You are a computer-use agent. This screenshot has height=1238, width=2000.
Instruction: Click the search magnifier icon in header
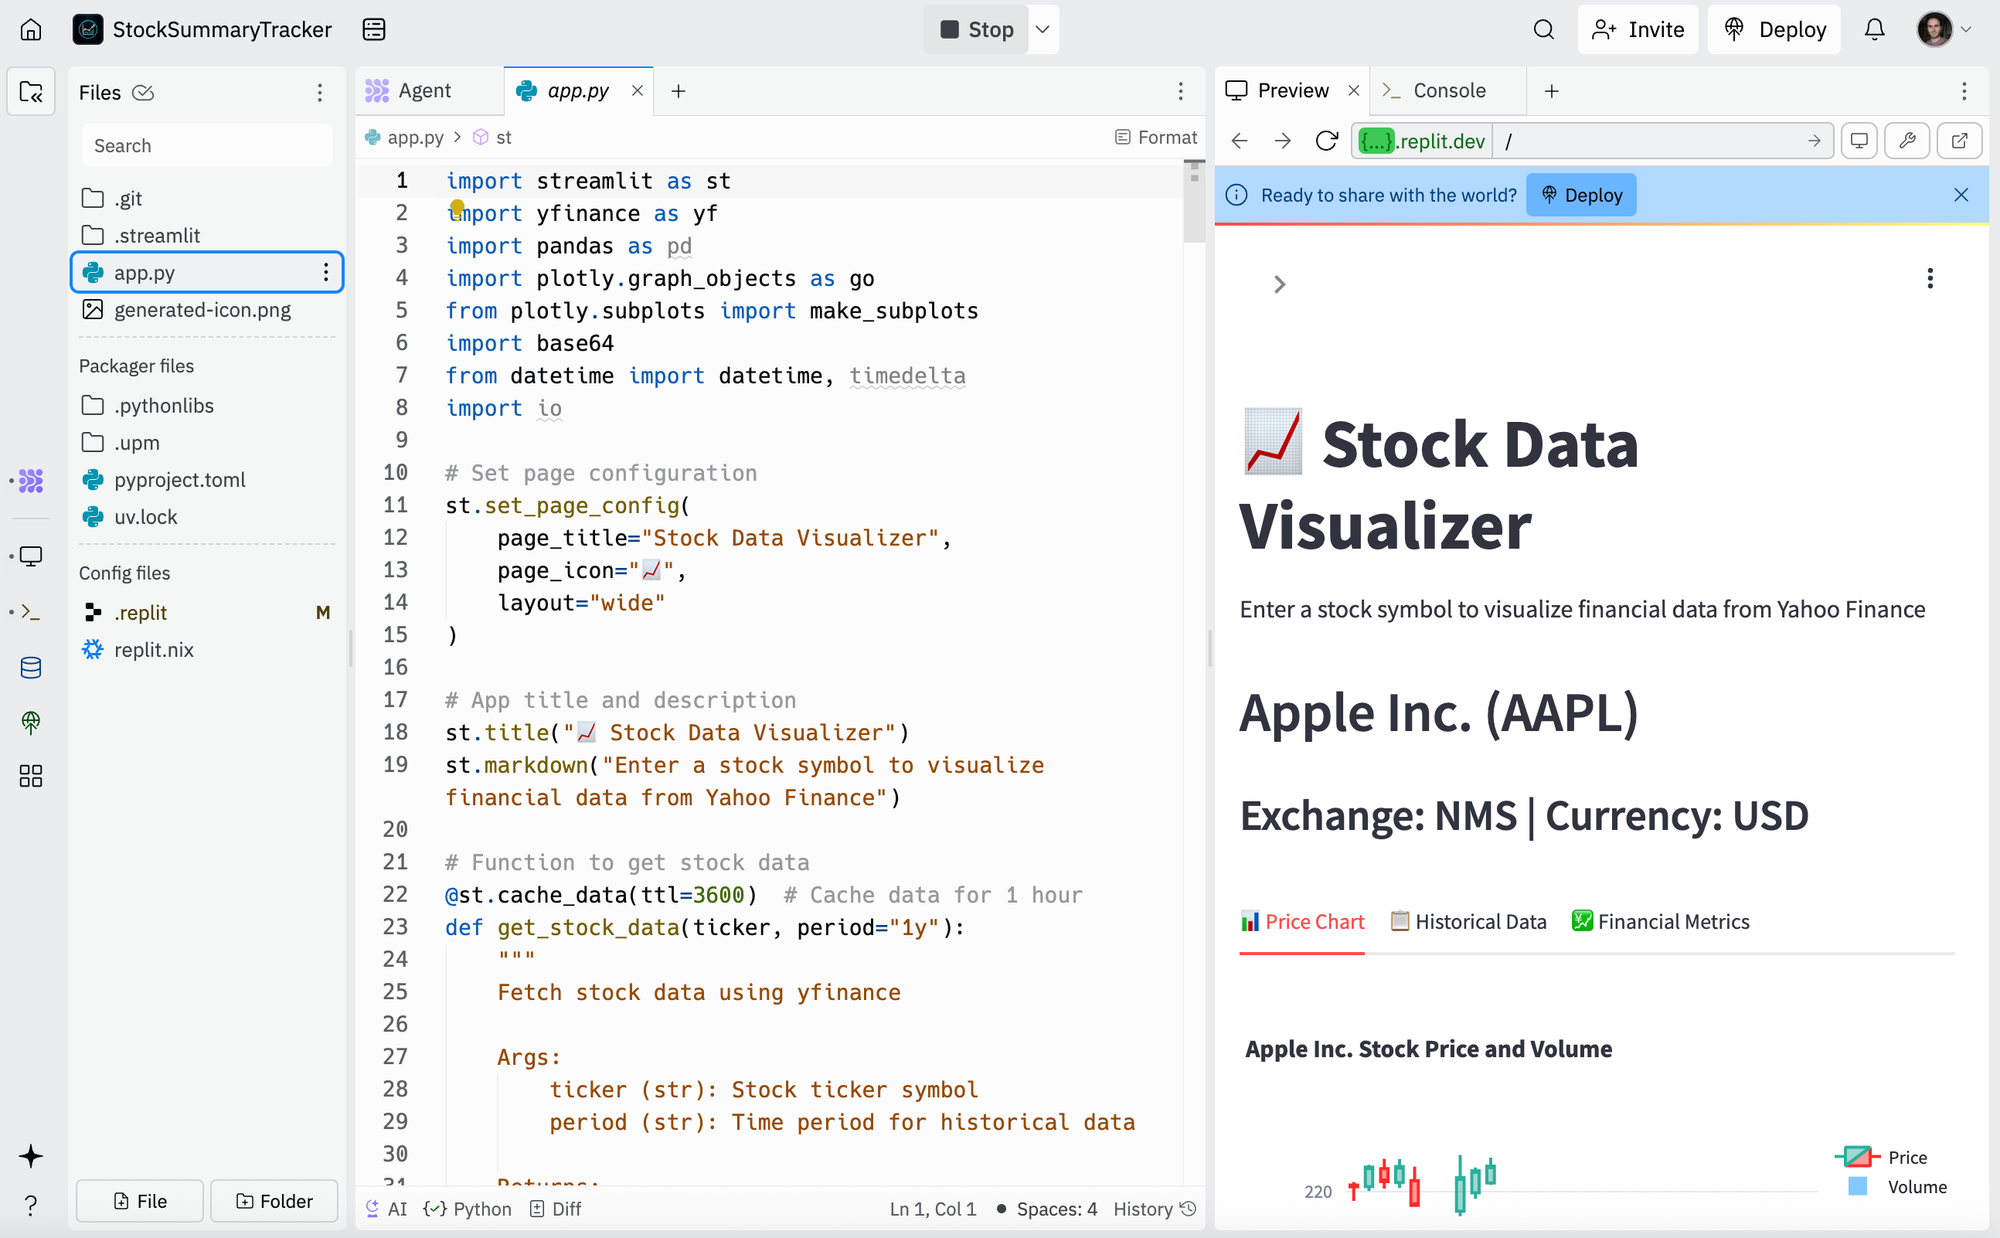[1543, 29]
